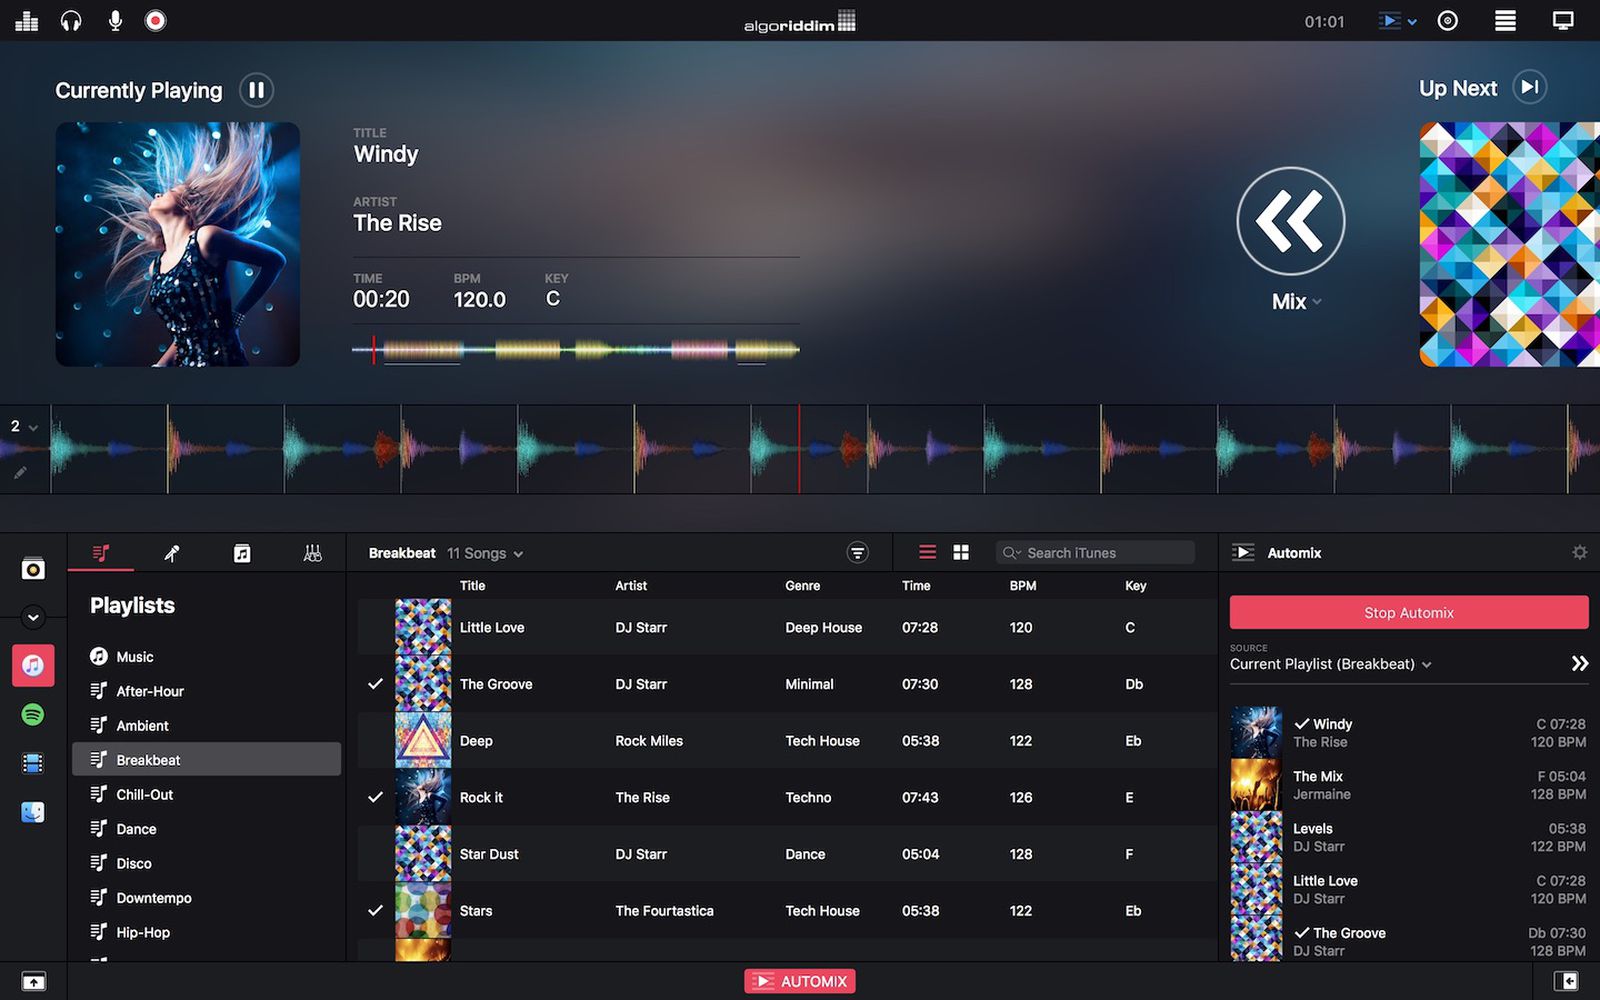This screenshot has height=1000, width=1600.
Task: Switch to the Artists tab with the microphone icon
Action: coord(171,552)
